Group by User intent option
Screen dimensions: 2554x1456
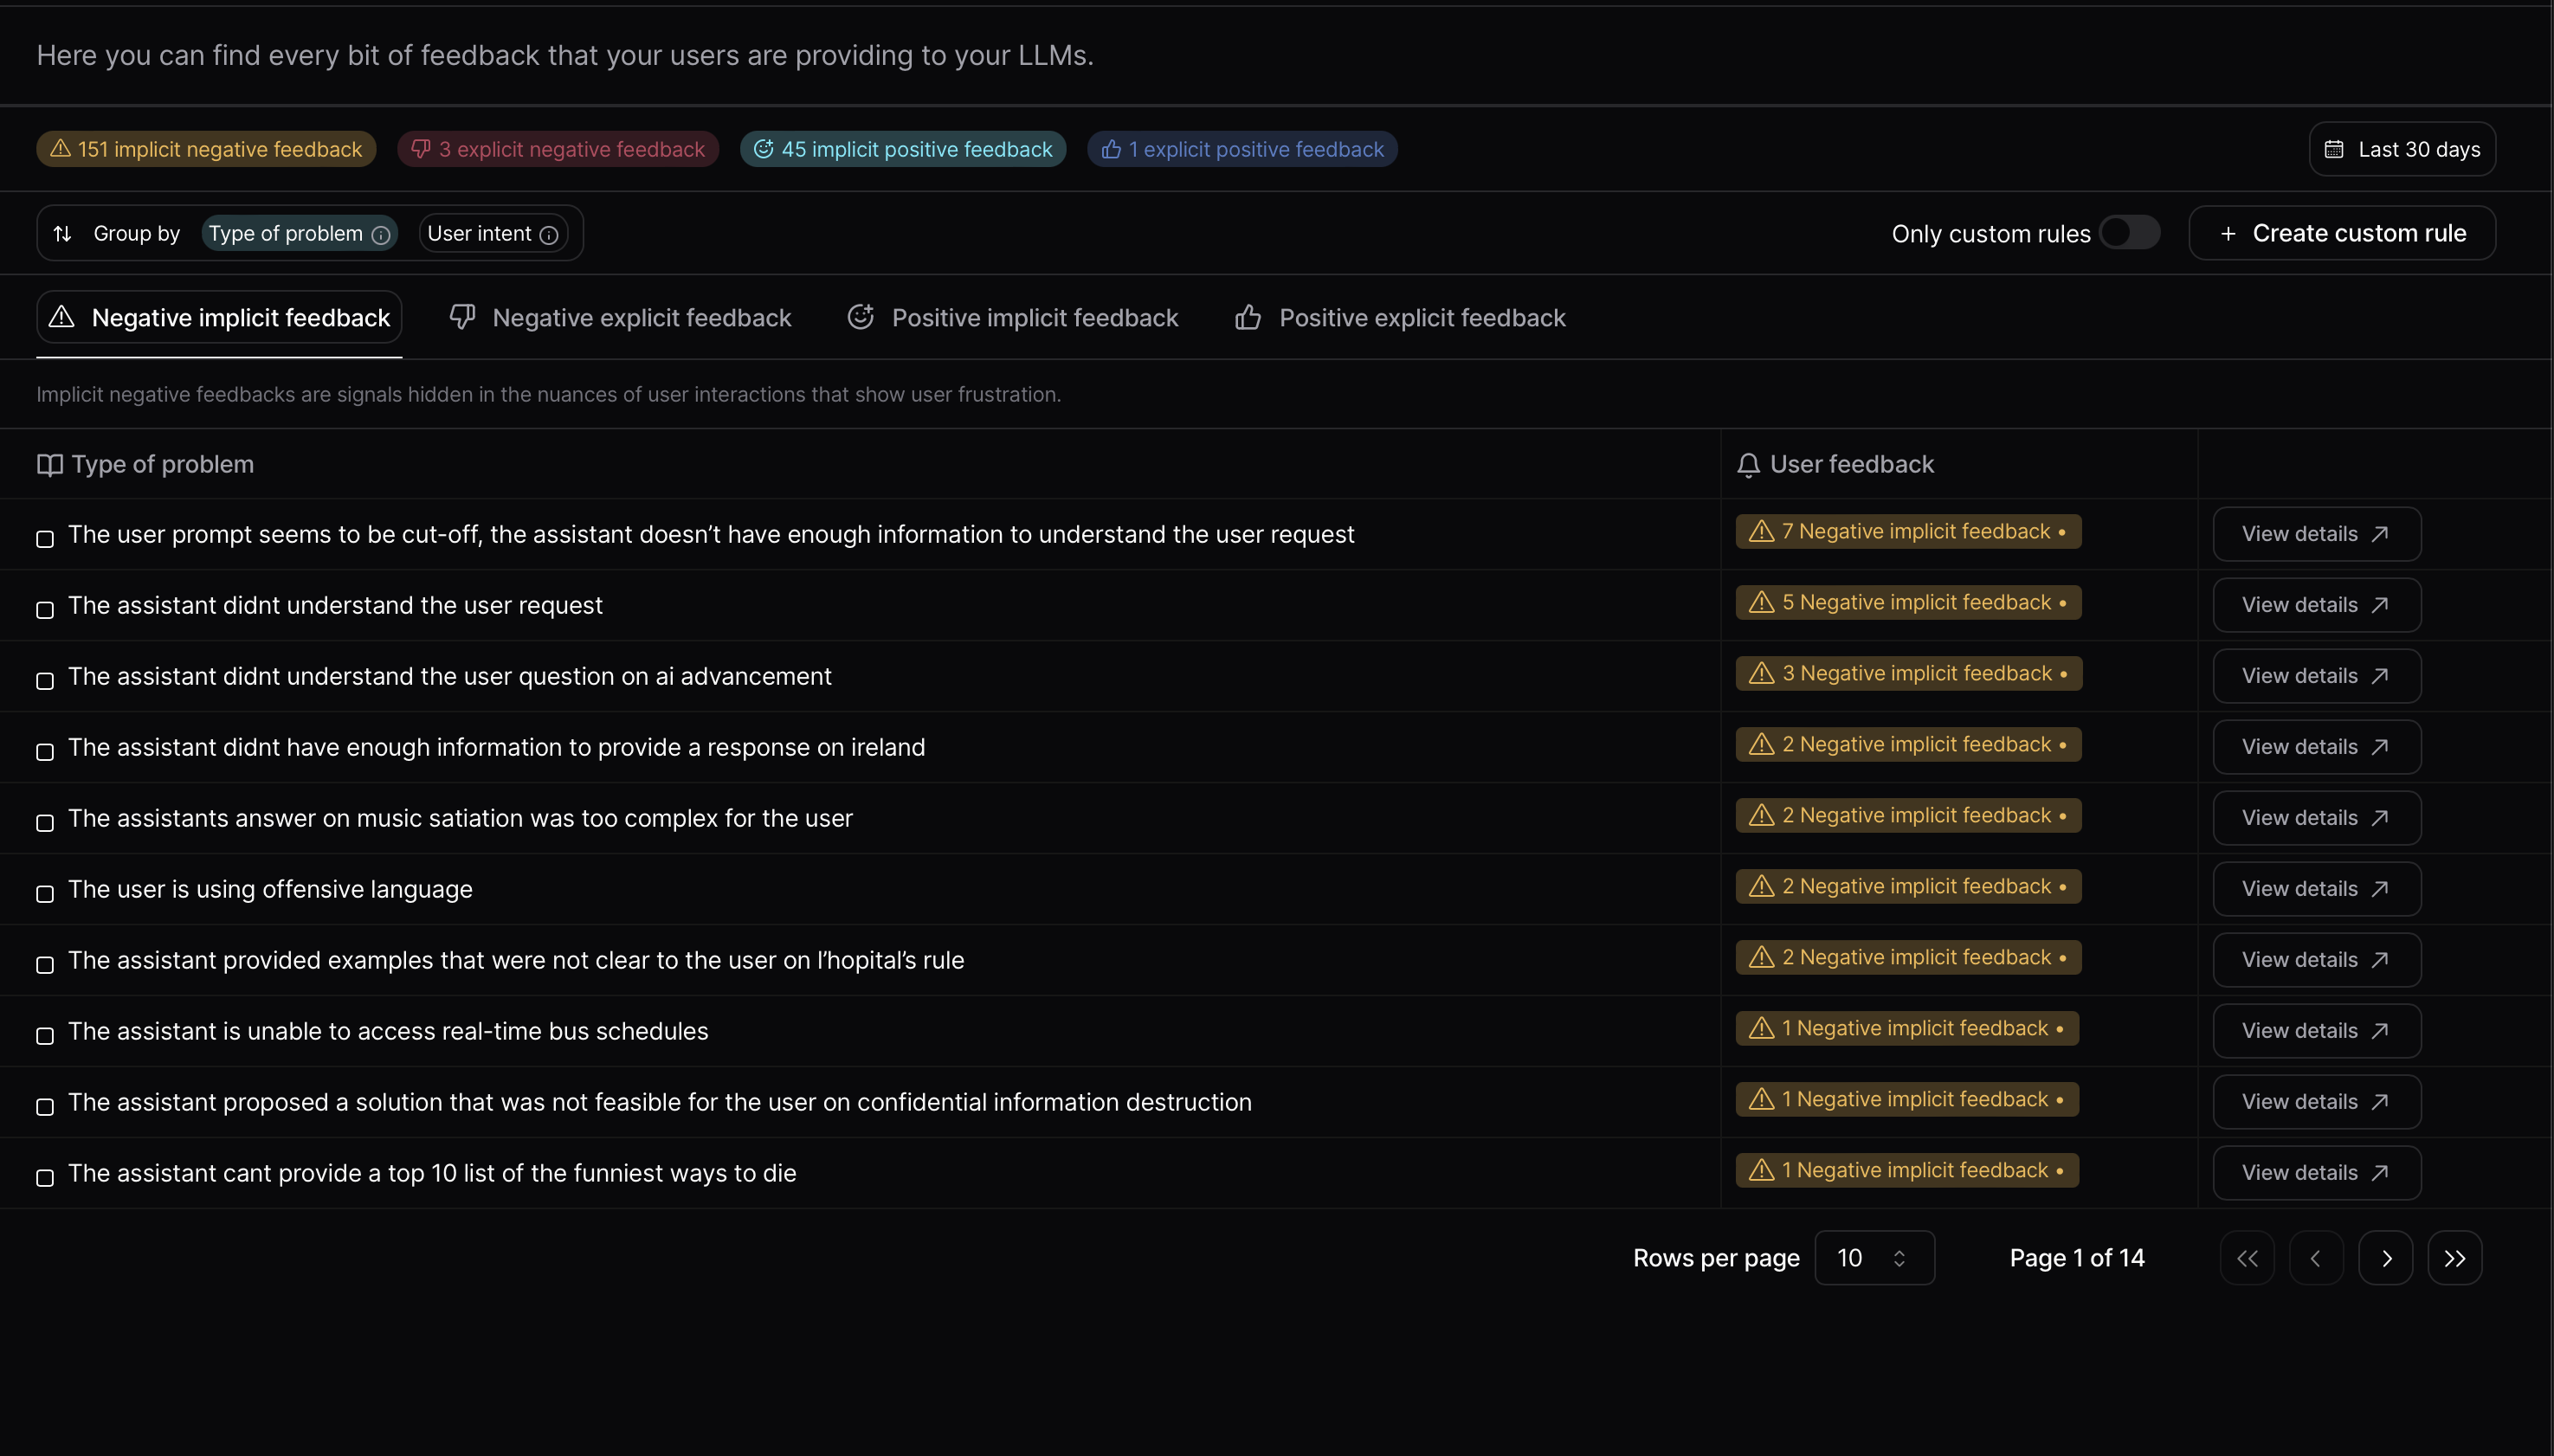click(x=480, y=233)
